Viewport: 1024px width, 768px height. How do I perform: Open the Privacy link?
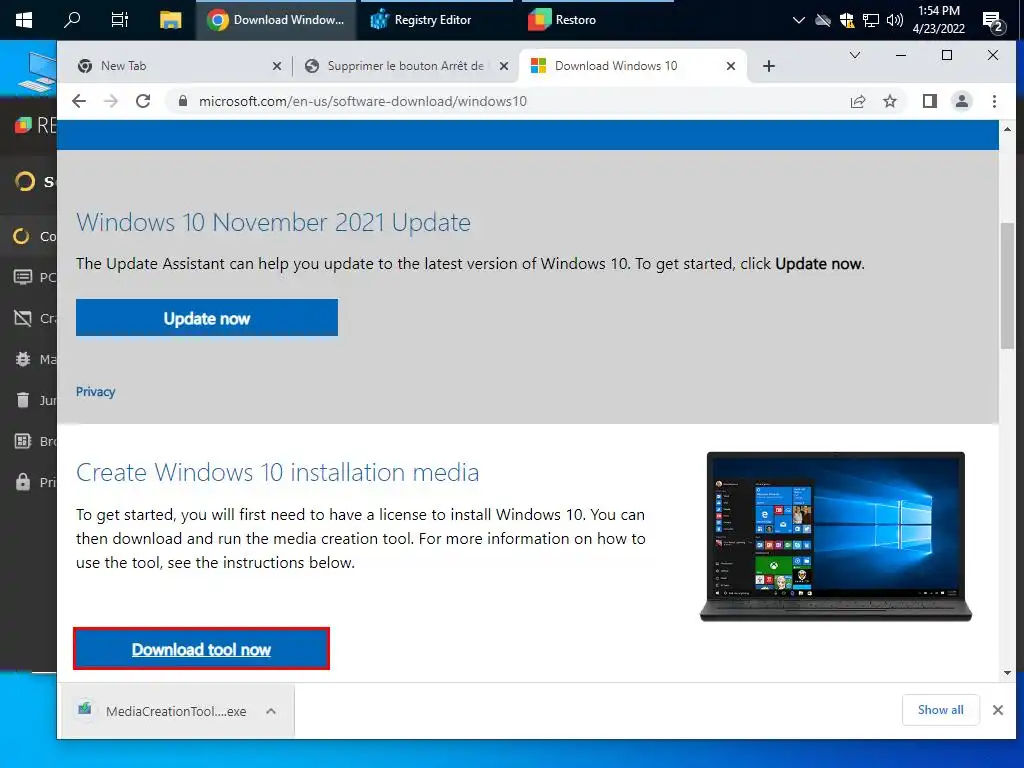coord(95,392)
